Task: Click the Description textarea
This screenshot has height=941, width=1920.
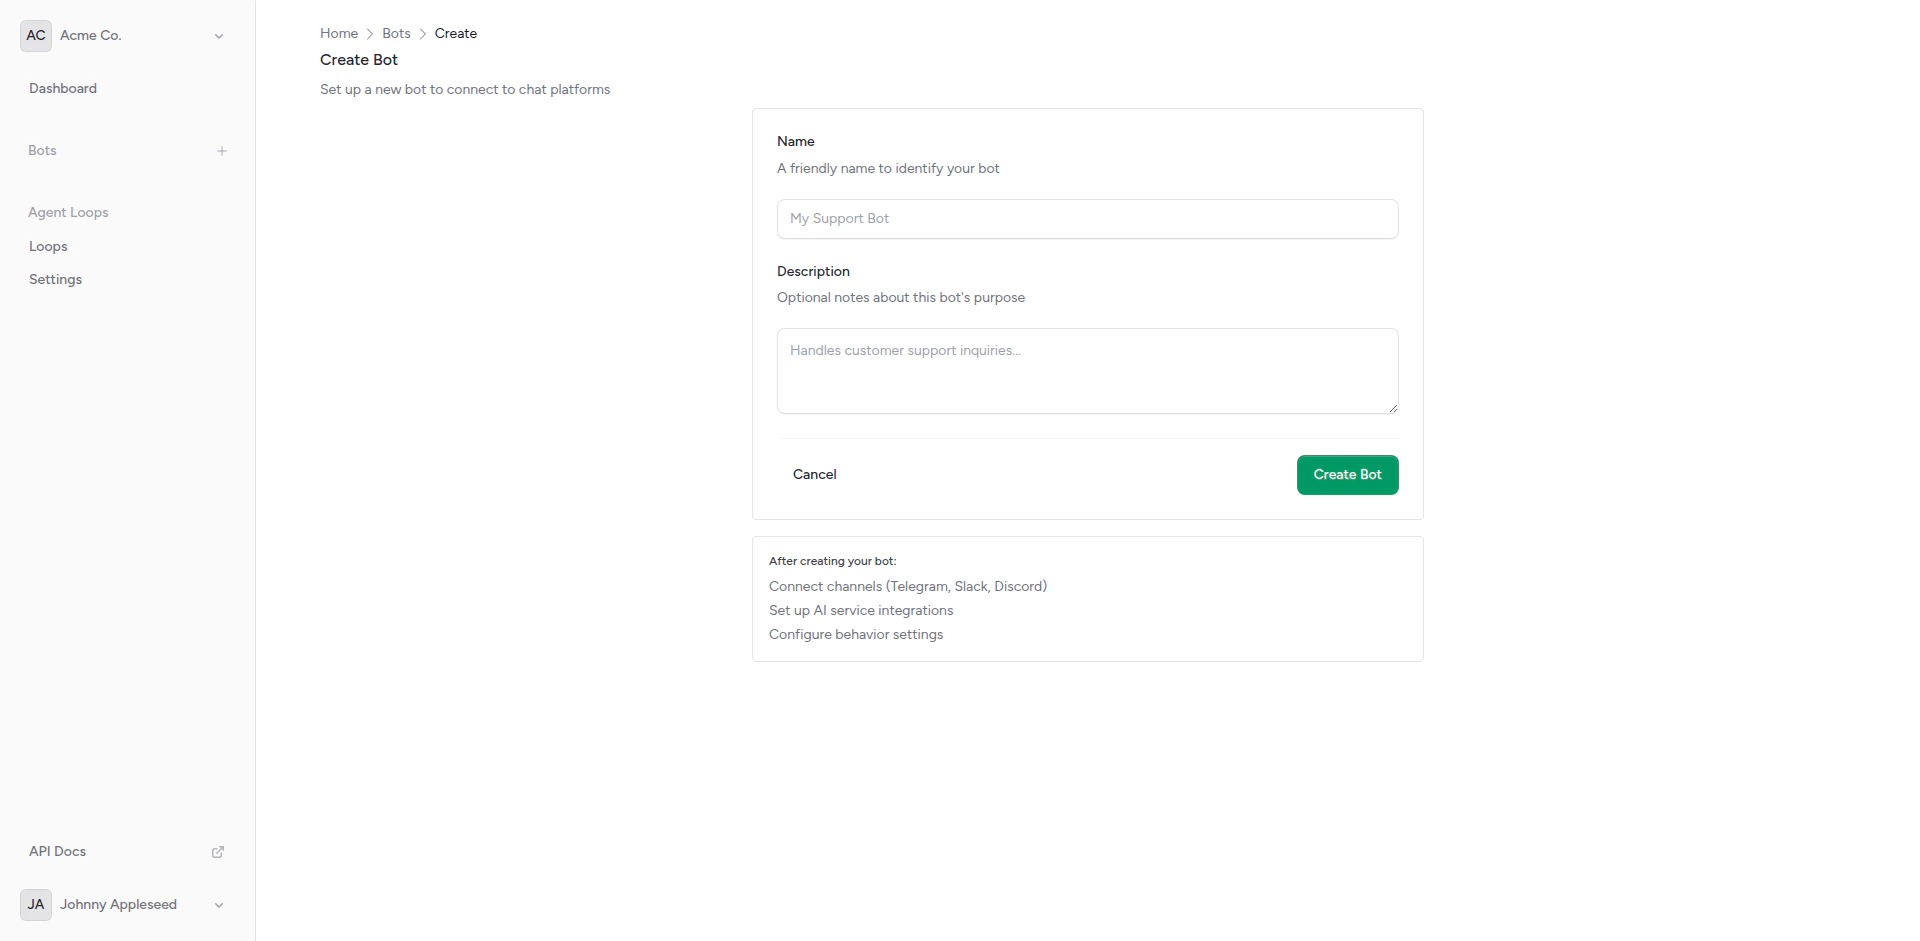Action: tap(1087, 371)
